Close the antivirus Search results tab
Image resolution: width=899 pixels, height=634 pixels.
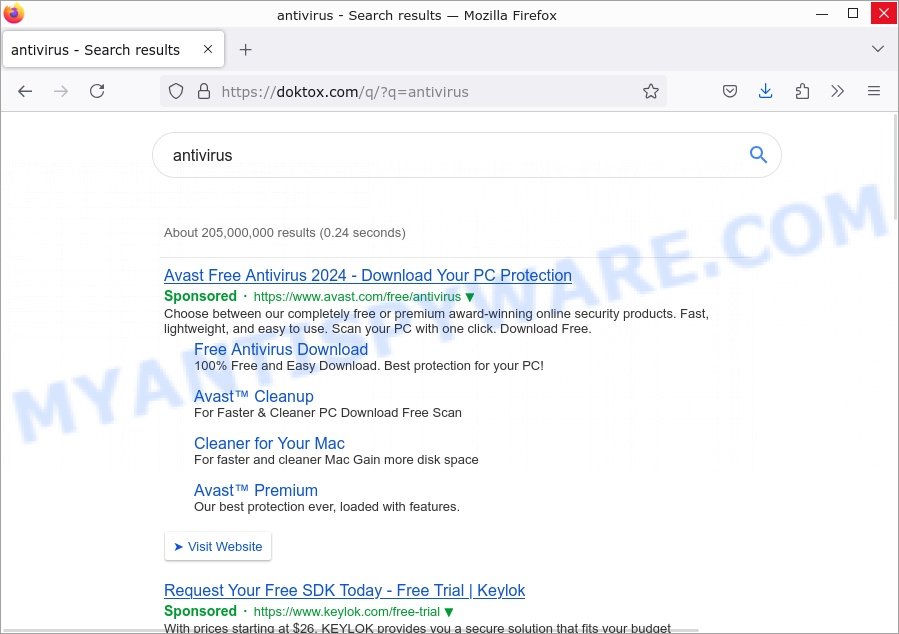tap(208, 49)
